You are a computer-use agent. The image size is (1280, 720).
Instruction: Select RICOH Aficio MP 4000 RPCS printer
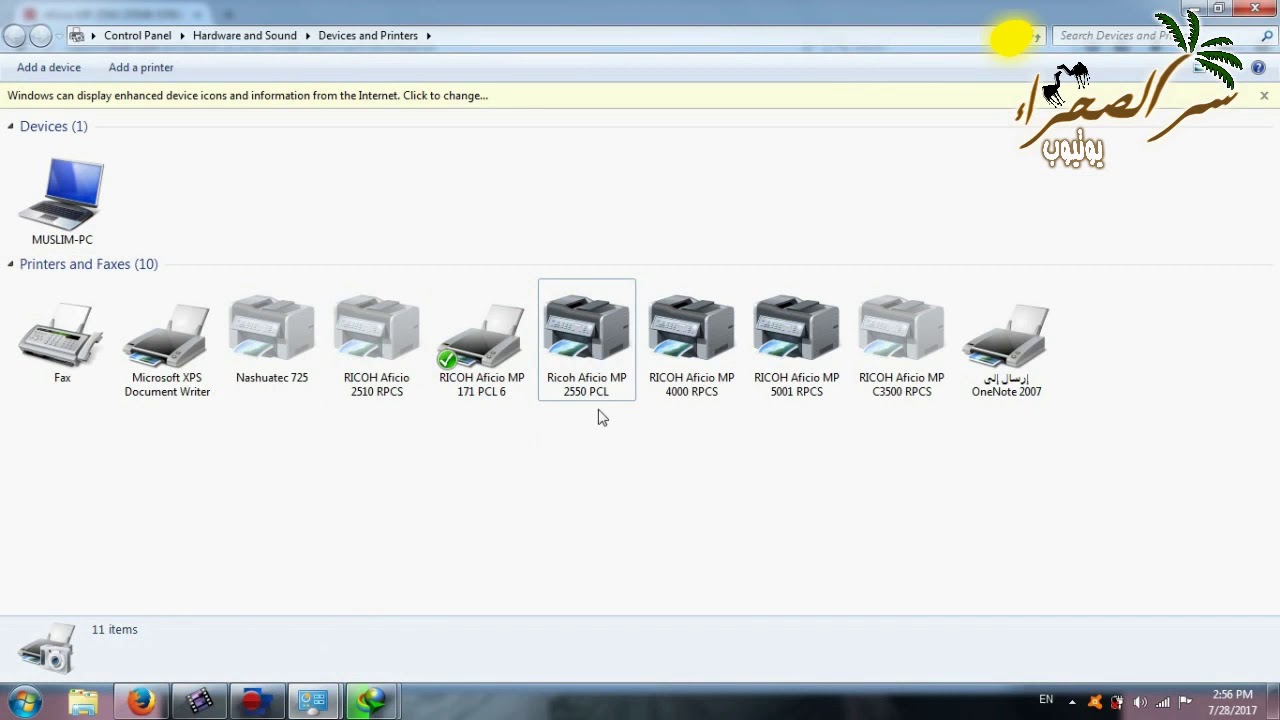click(691, 330)
